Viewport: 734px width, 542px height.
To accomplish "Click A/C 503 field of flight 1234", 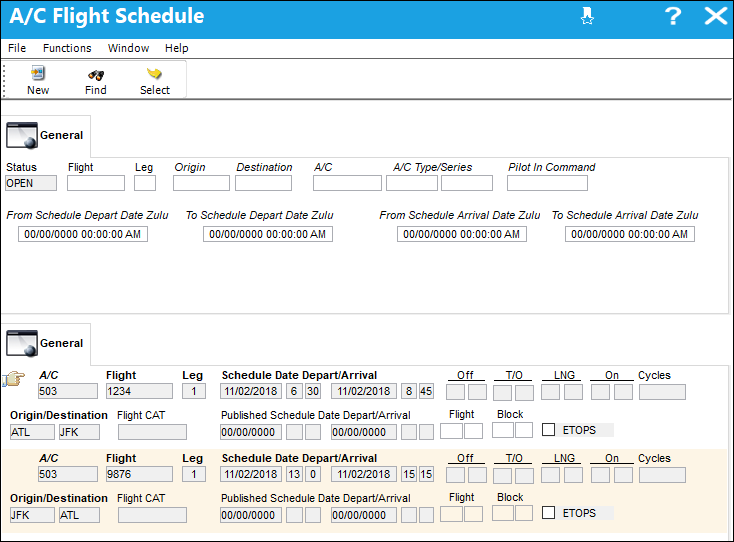I will pyautogui.click(x=68, y=391).
